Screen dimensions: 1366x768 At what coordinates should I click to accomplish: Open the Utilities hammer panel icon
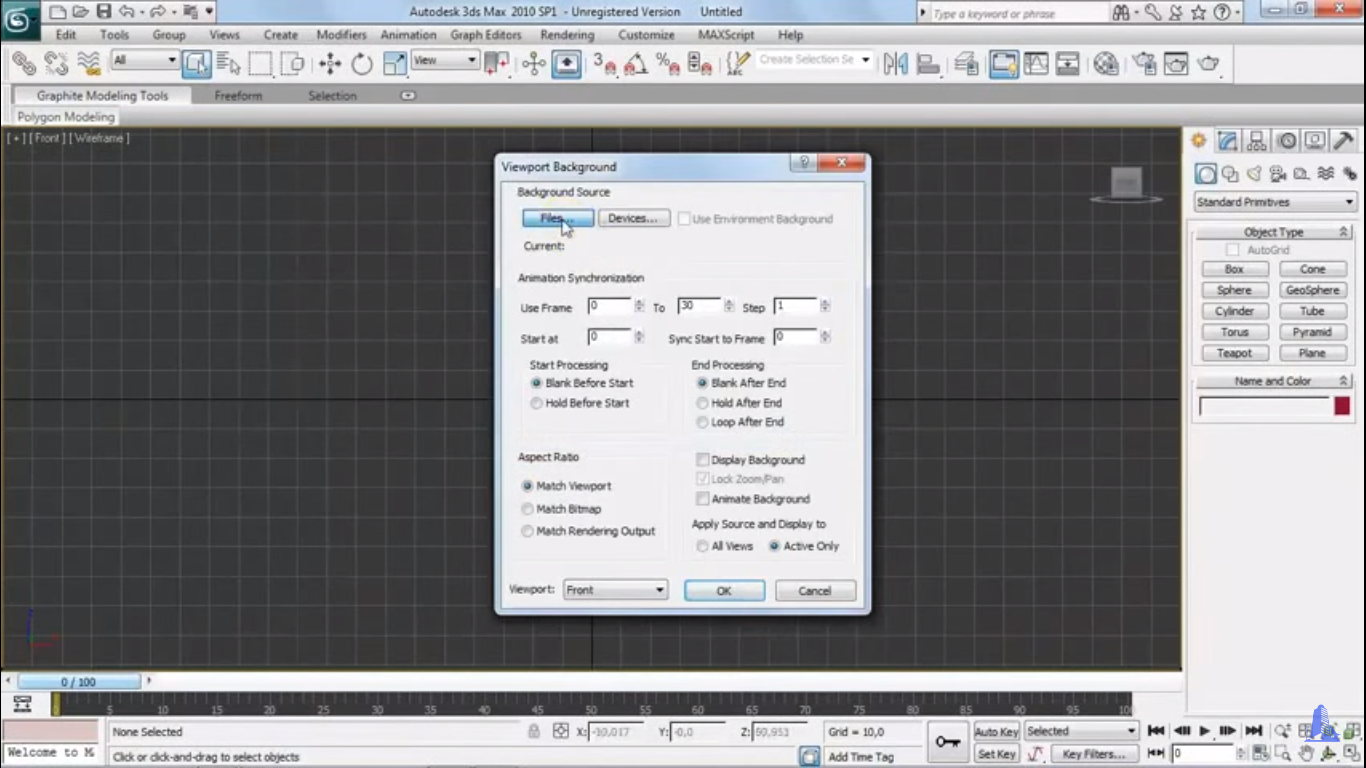click(x=1344, y=141)
